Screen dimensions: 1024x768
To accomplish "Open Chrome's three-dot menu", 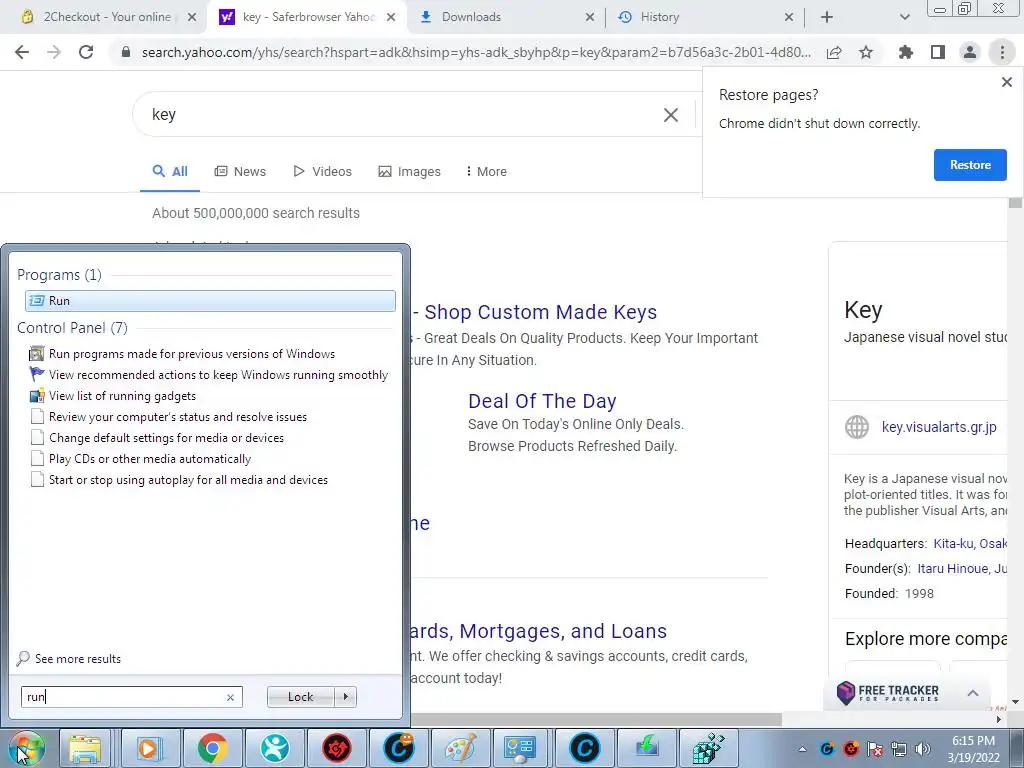I will [1002, 52].
